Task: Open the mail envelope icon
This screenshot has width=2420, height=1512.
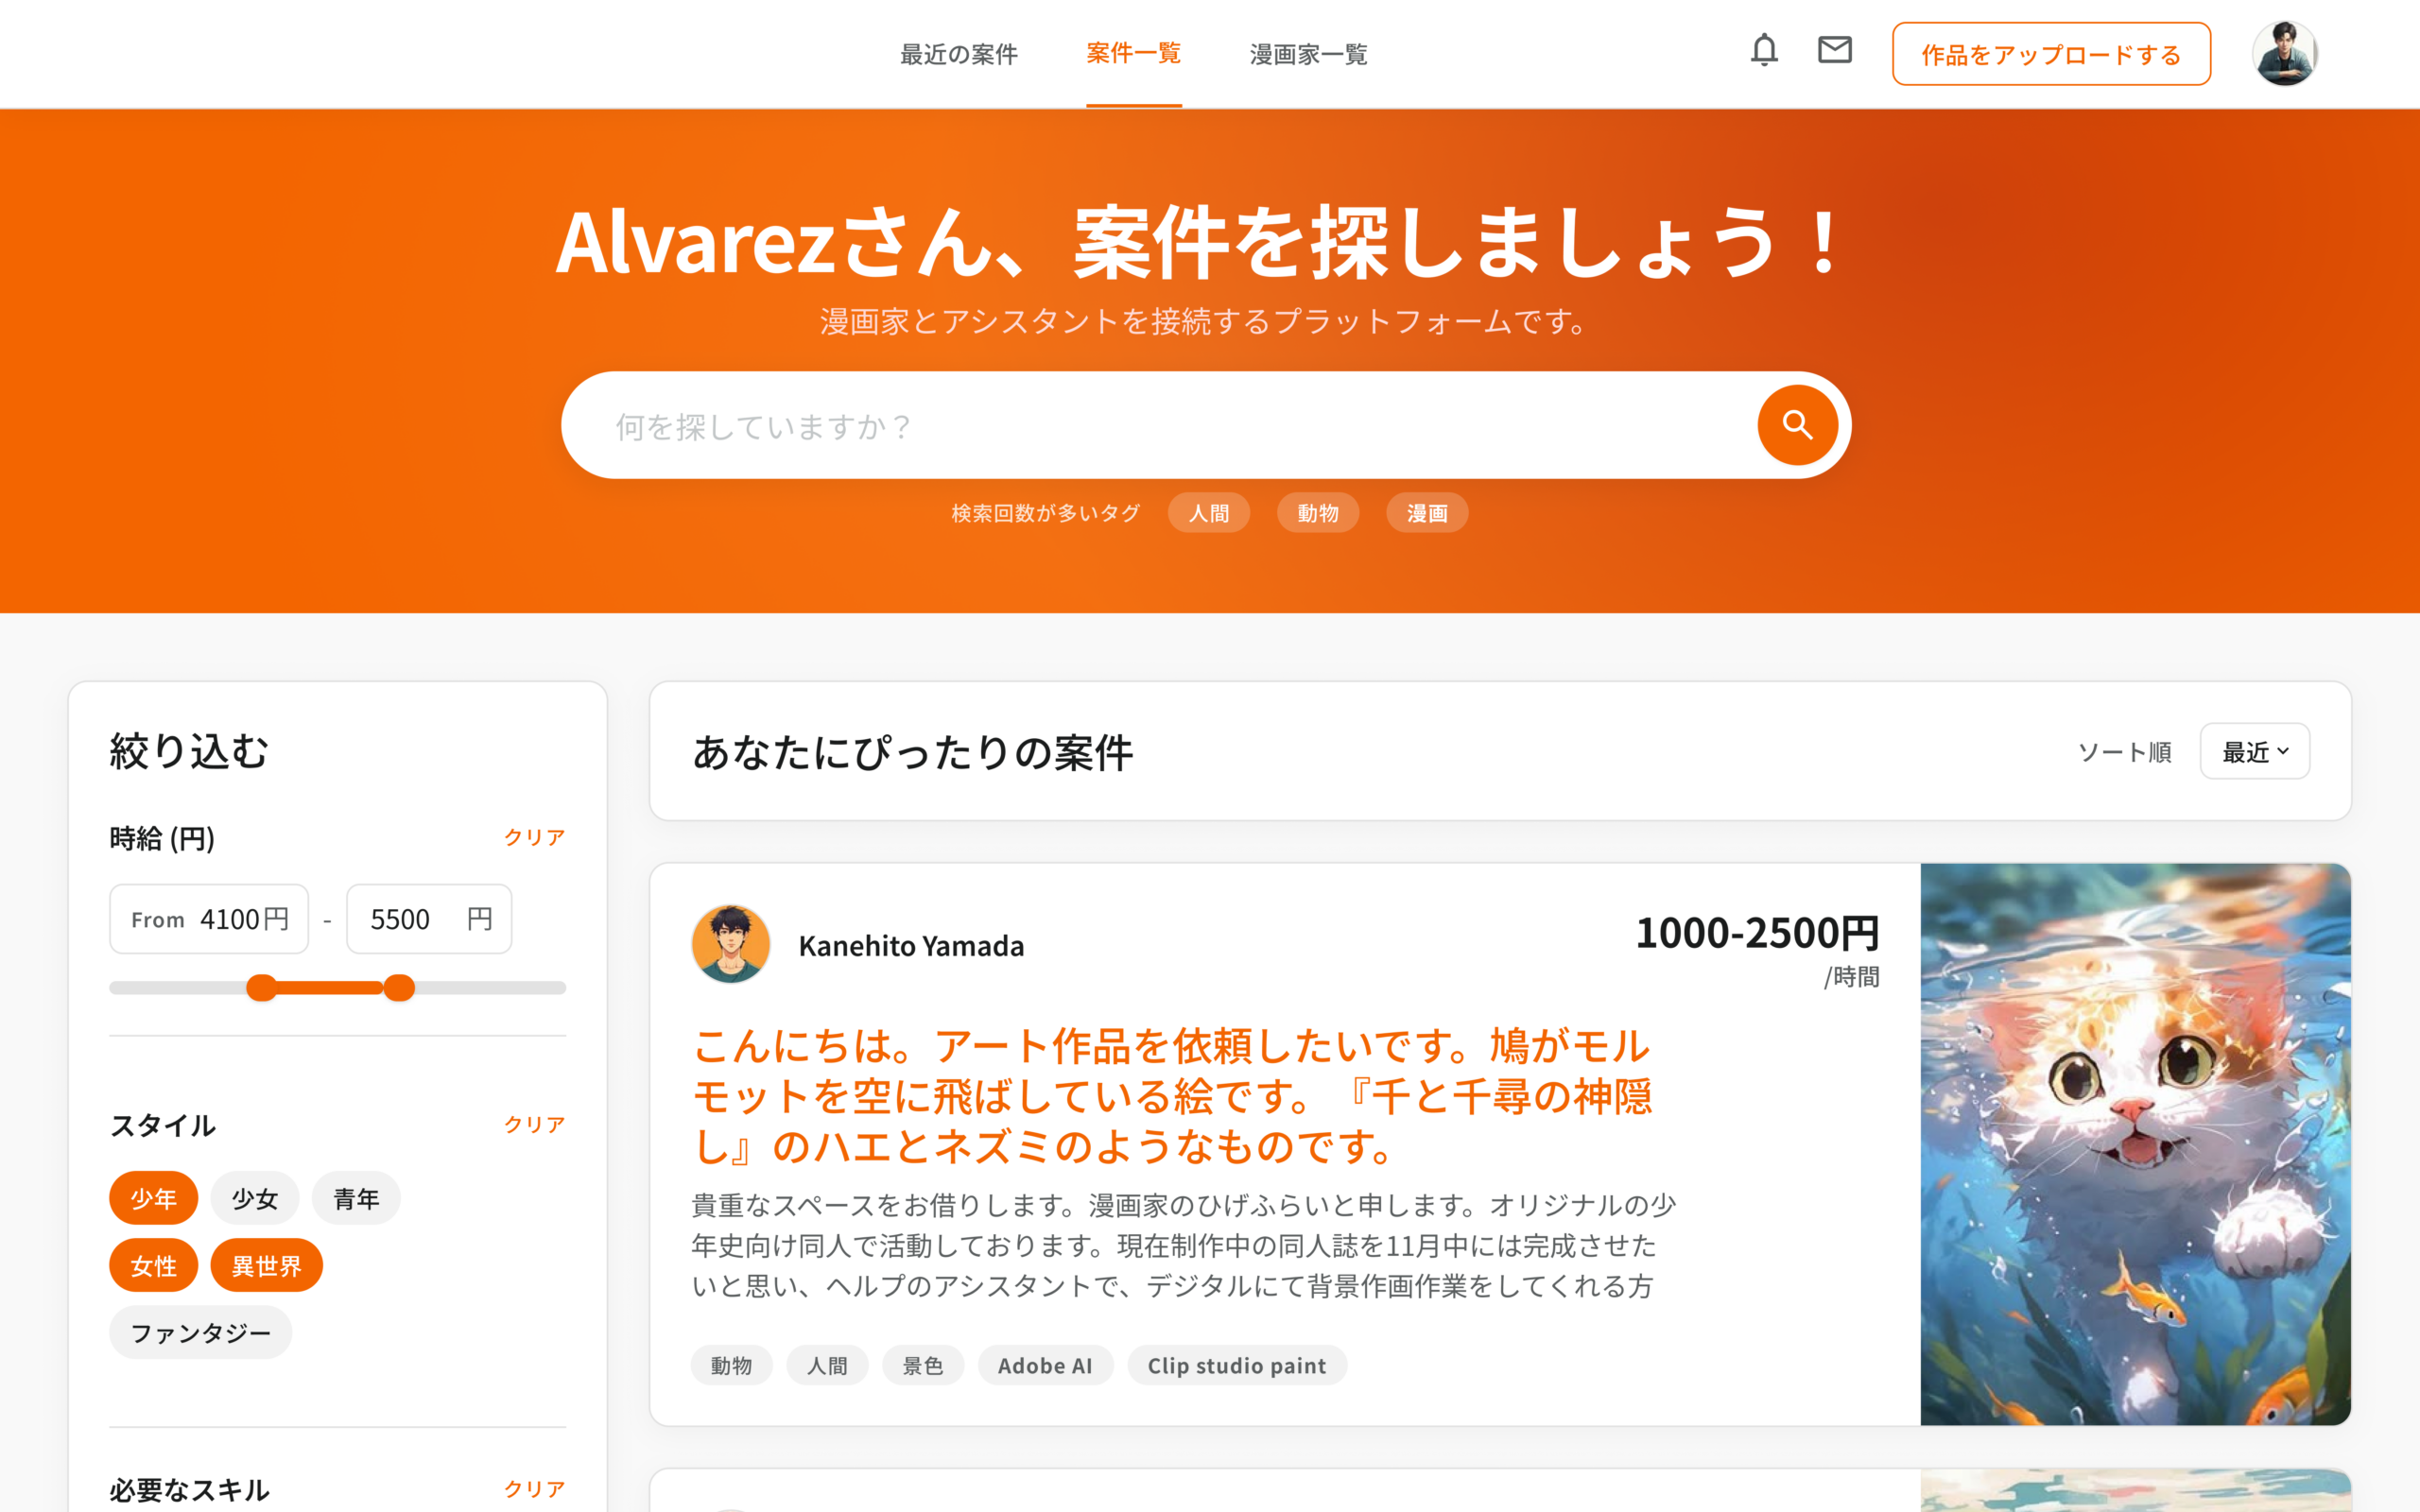Action: (x=1834, y=50)
